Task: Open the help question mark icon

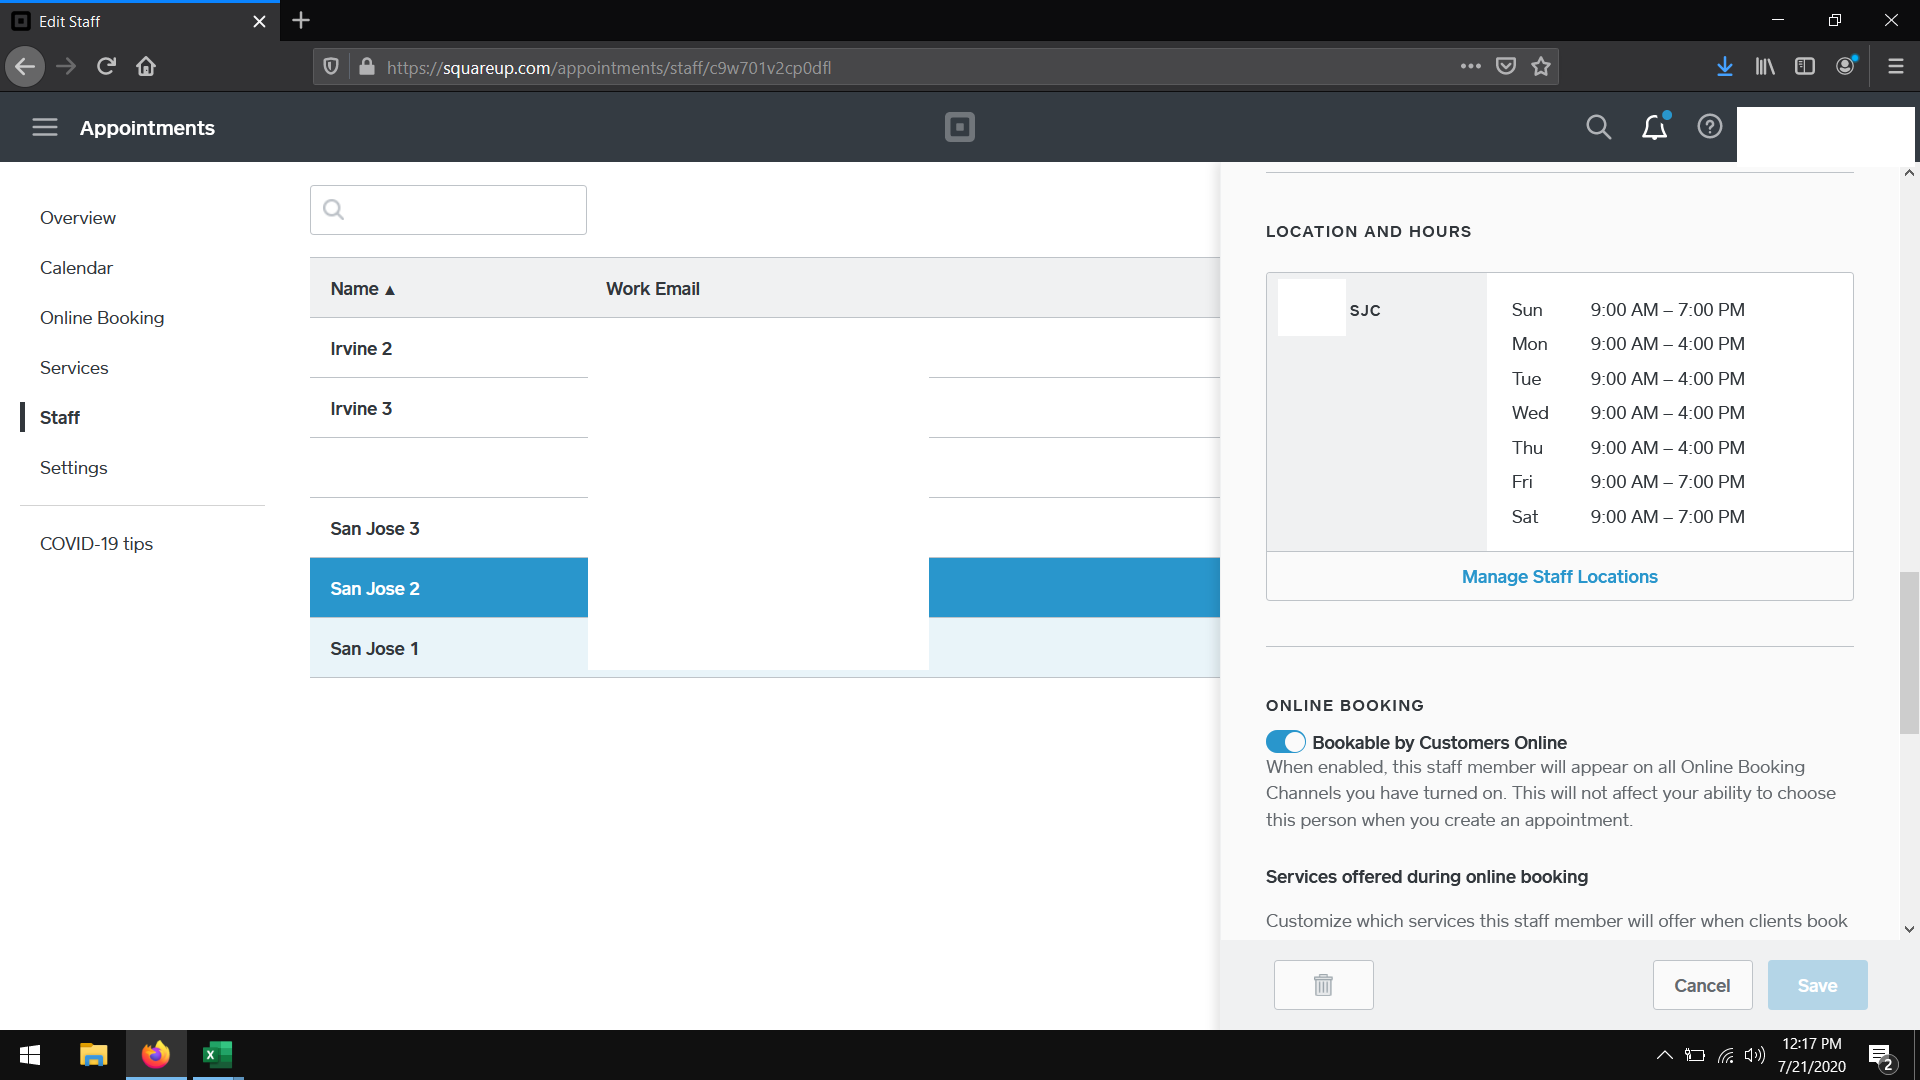Action: click(1709, 127)
